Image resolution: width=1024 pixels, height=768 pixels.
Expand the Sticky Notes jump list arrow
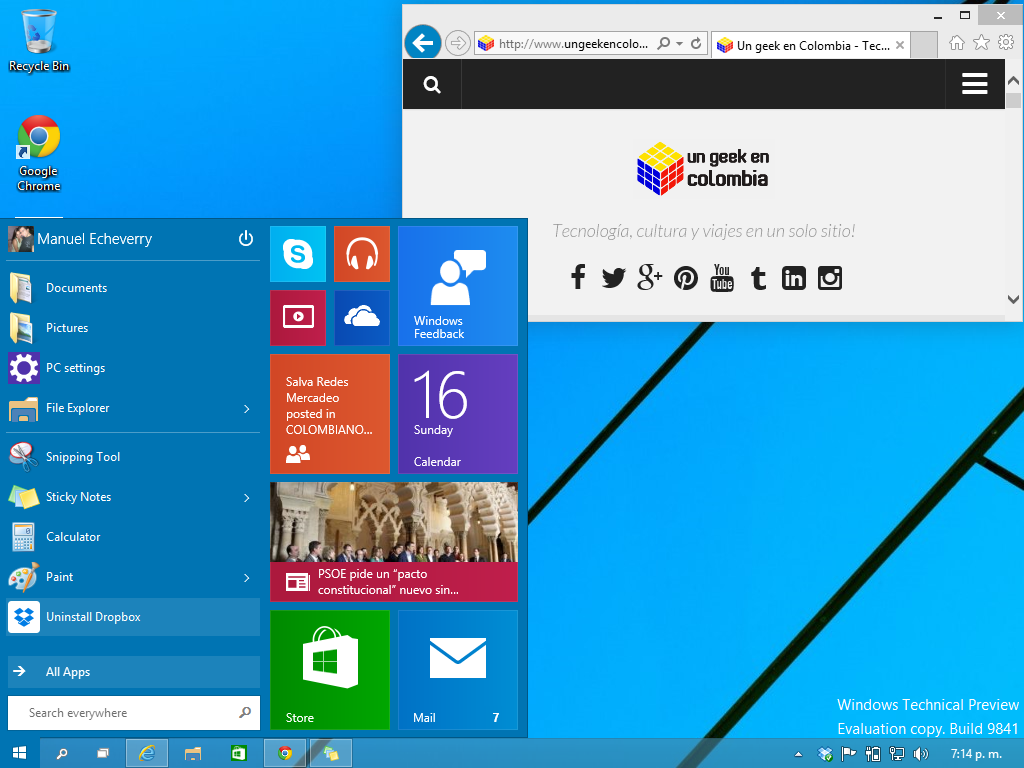pyautogui.click(x=247, y=498)
